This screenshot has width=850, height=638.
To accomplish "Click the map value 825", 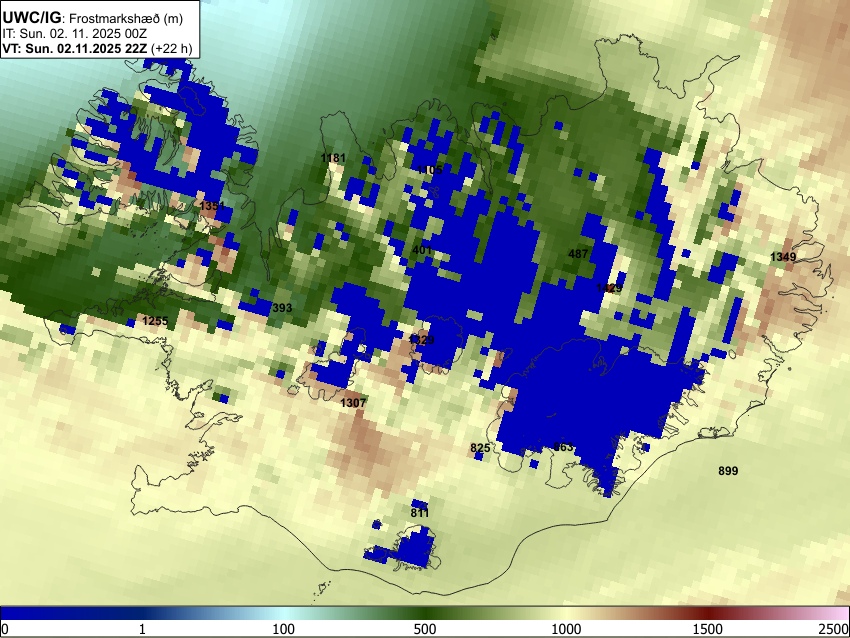I will (x=480, y=448).
